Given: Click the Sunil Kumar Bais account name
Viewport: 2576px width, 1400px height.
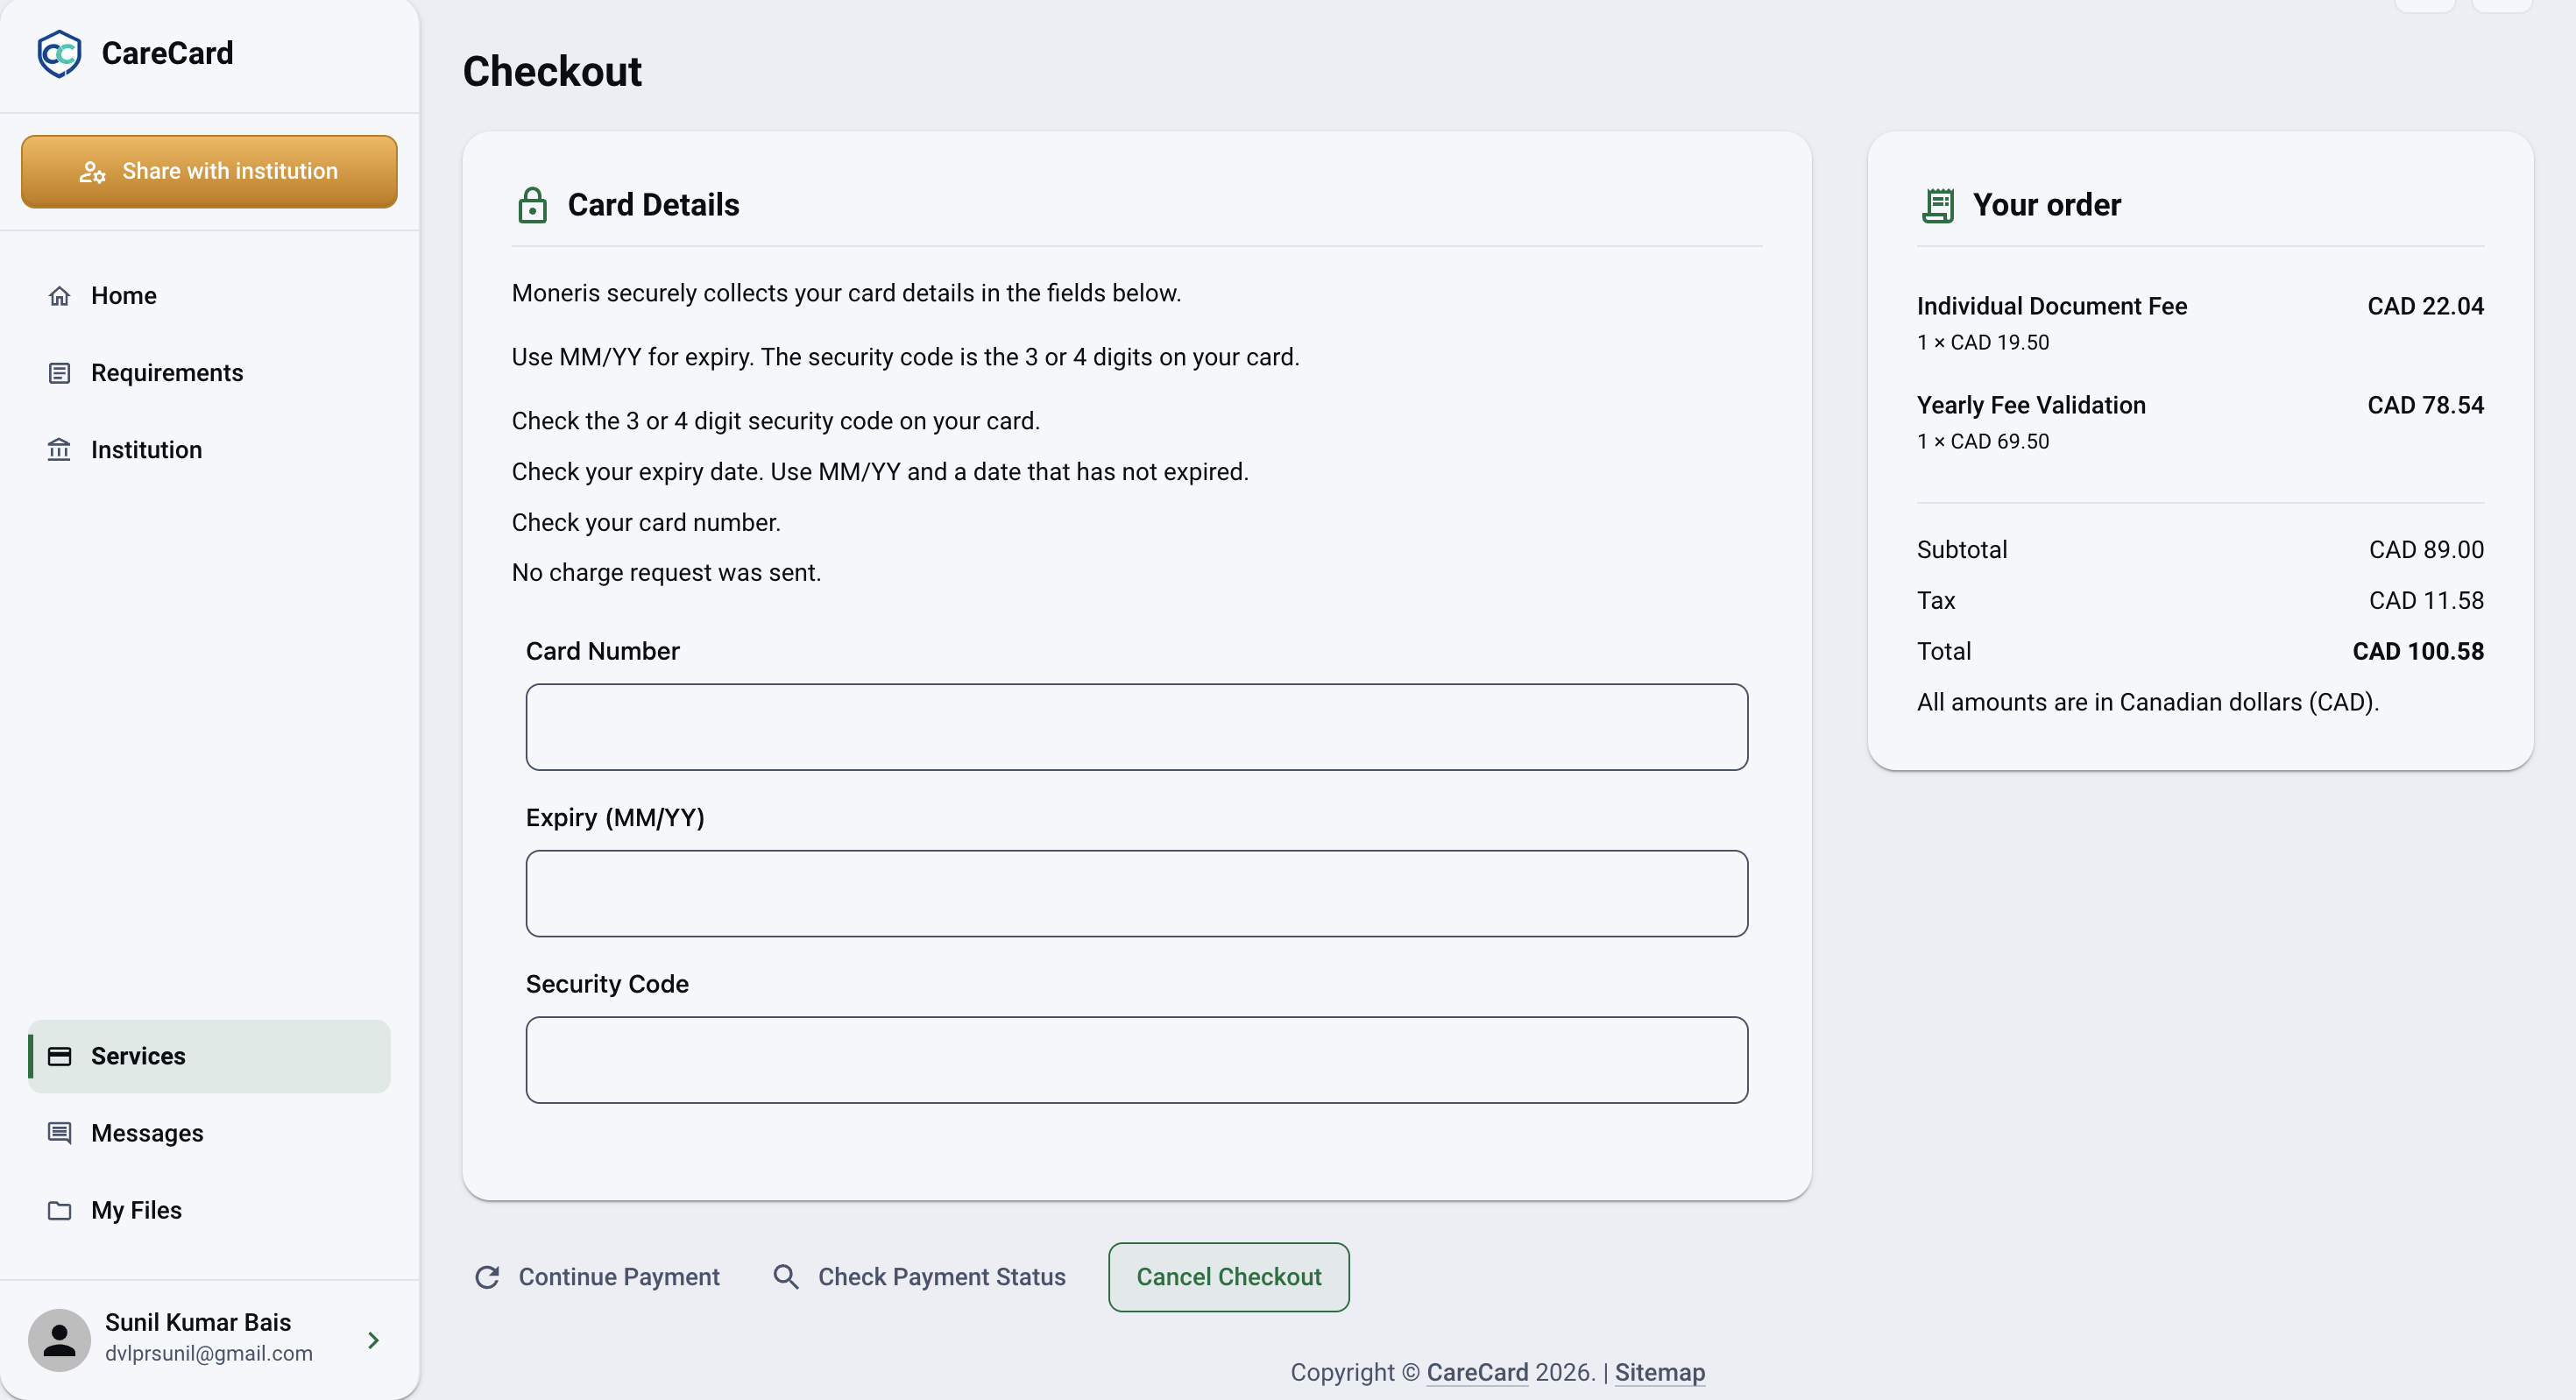Looking at the screenshot, I should point(198,1322).
